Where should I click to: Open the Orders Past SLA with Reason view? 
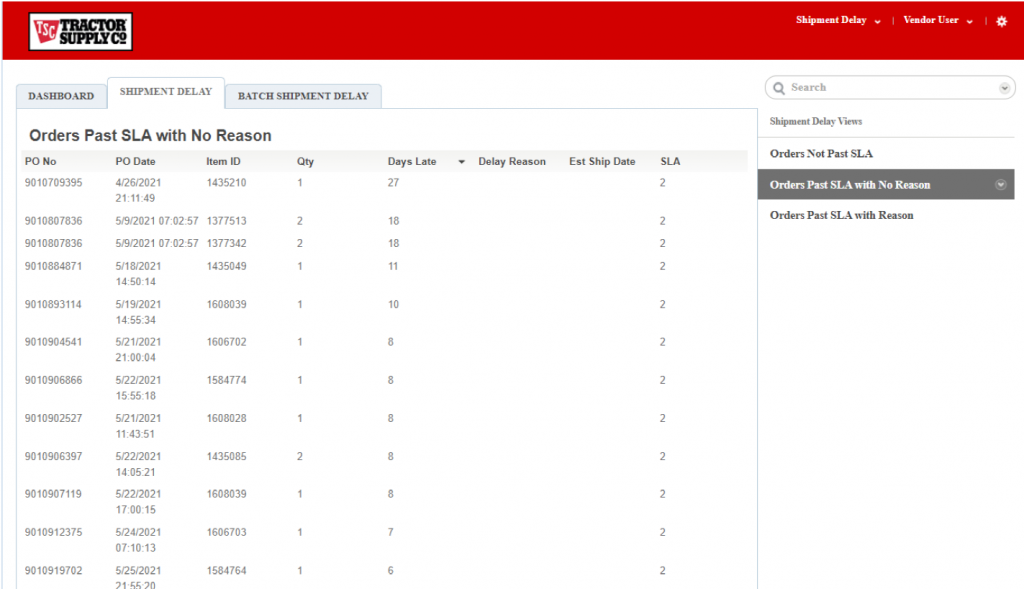(x=841, y=215)
